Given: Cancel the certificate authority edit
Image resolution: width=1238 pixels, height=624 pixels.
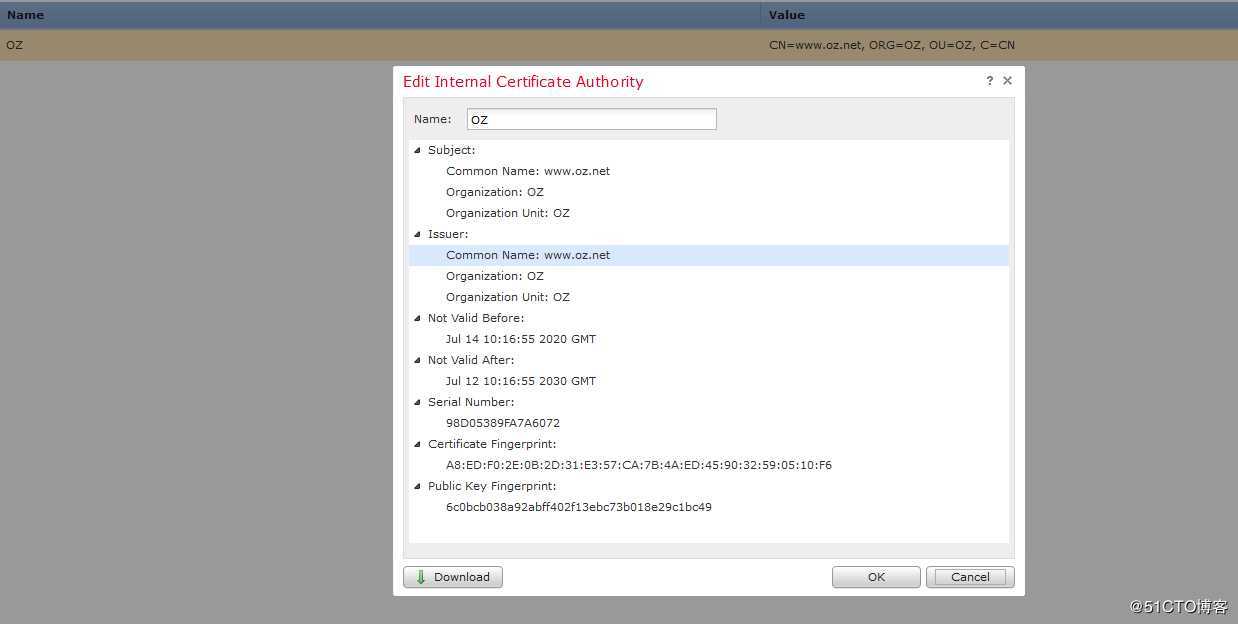Looking at the screenshot, I should 970,577.
